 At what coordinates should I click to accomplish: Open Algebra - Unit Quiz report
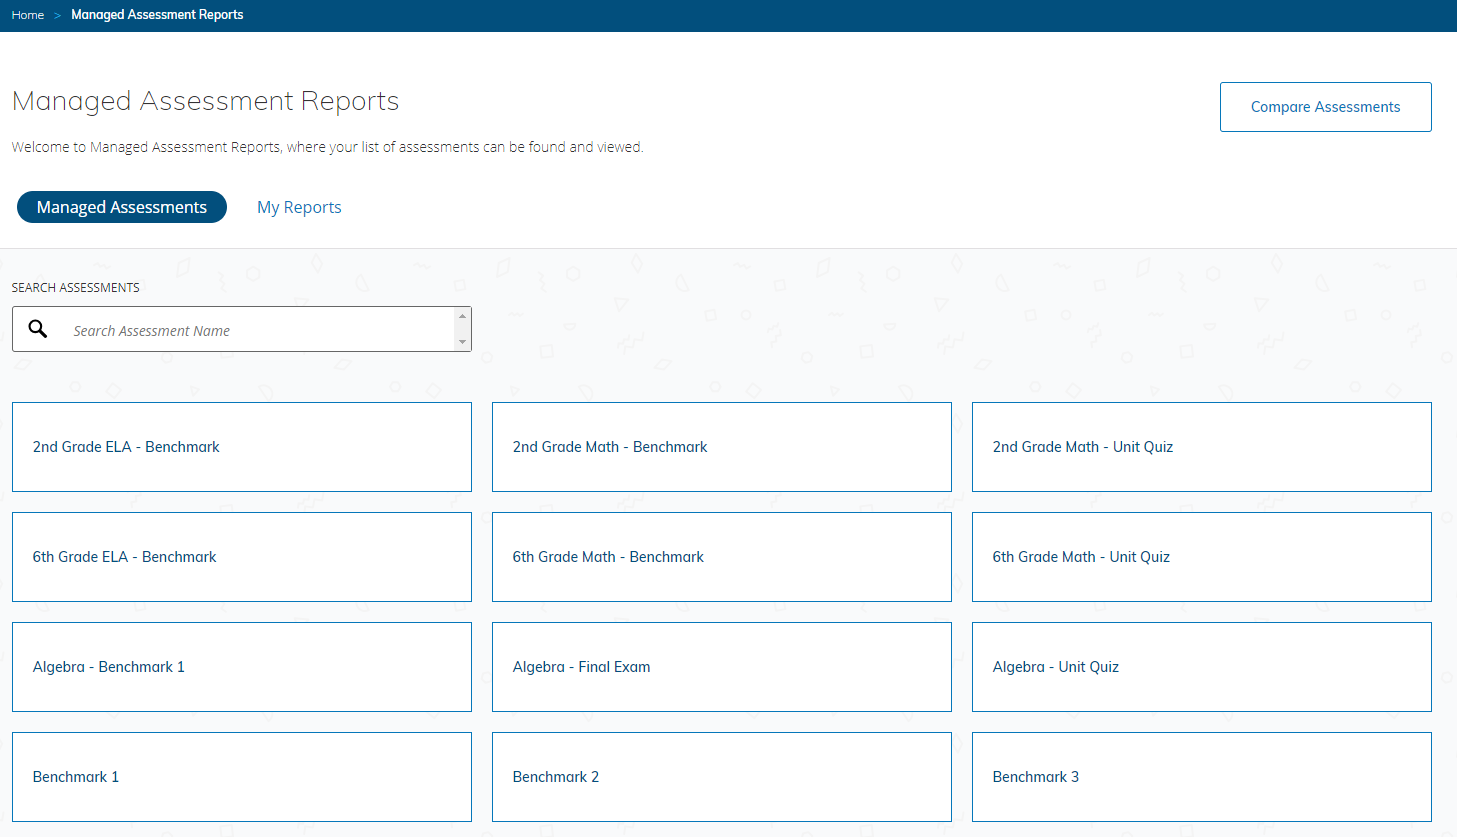tap(1201, 667)
